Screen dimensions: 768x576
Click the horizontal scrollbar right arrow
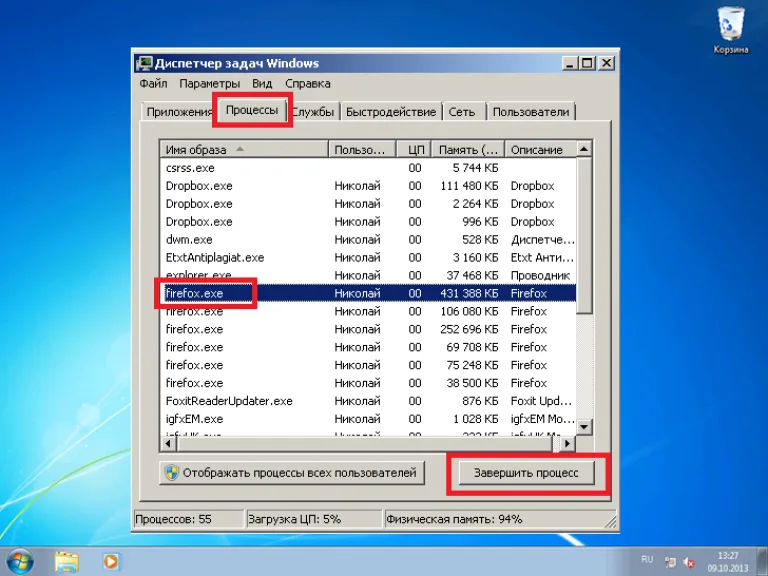coord(567,444)
